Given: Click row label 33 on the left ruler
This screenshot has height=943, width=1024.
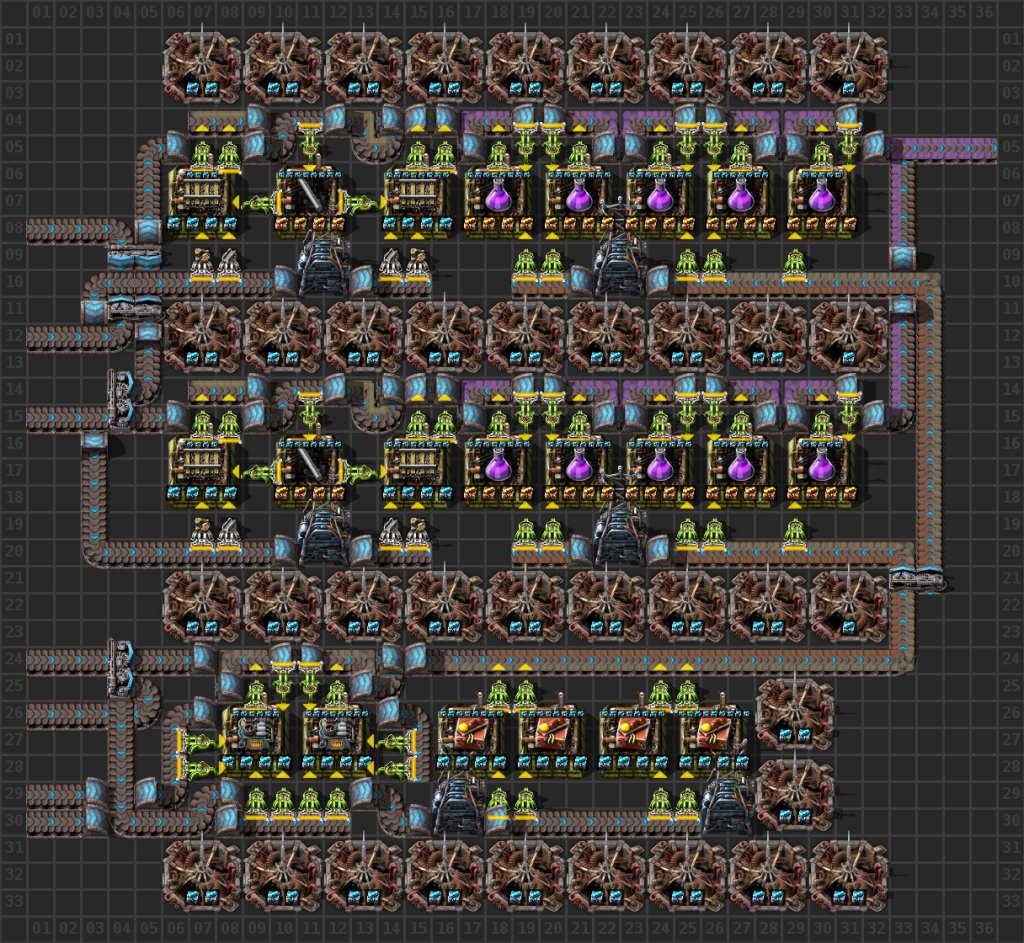Looking at the screenshot, I should click(x=14, y=901).
